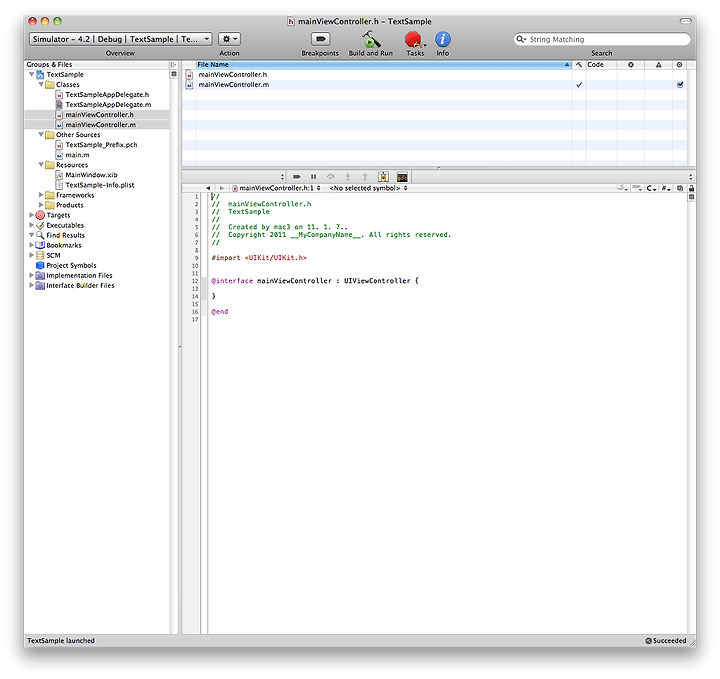Collapse the Classes group

click(41, 84)
